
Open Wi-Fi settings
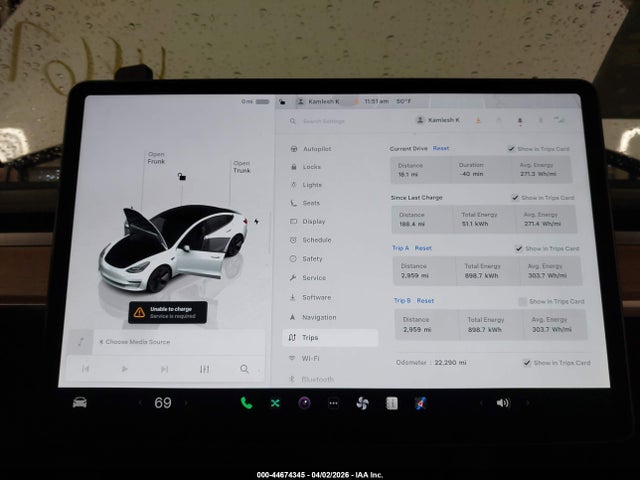point(304,358)
